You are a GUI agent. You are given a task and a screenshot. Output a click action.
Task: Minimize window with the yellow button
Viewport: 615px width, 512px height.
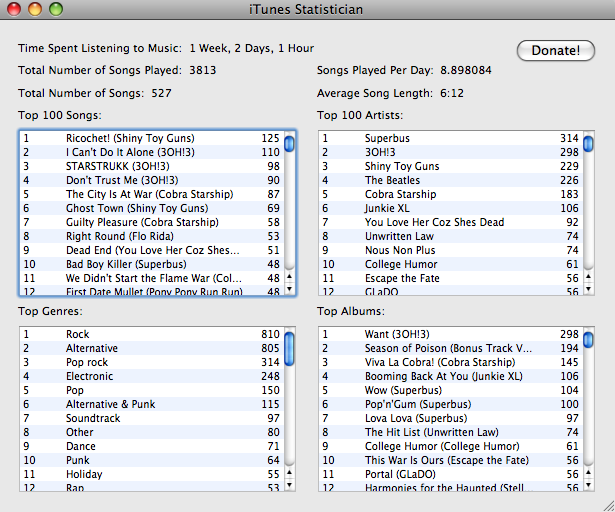(x=35, y=9)
